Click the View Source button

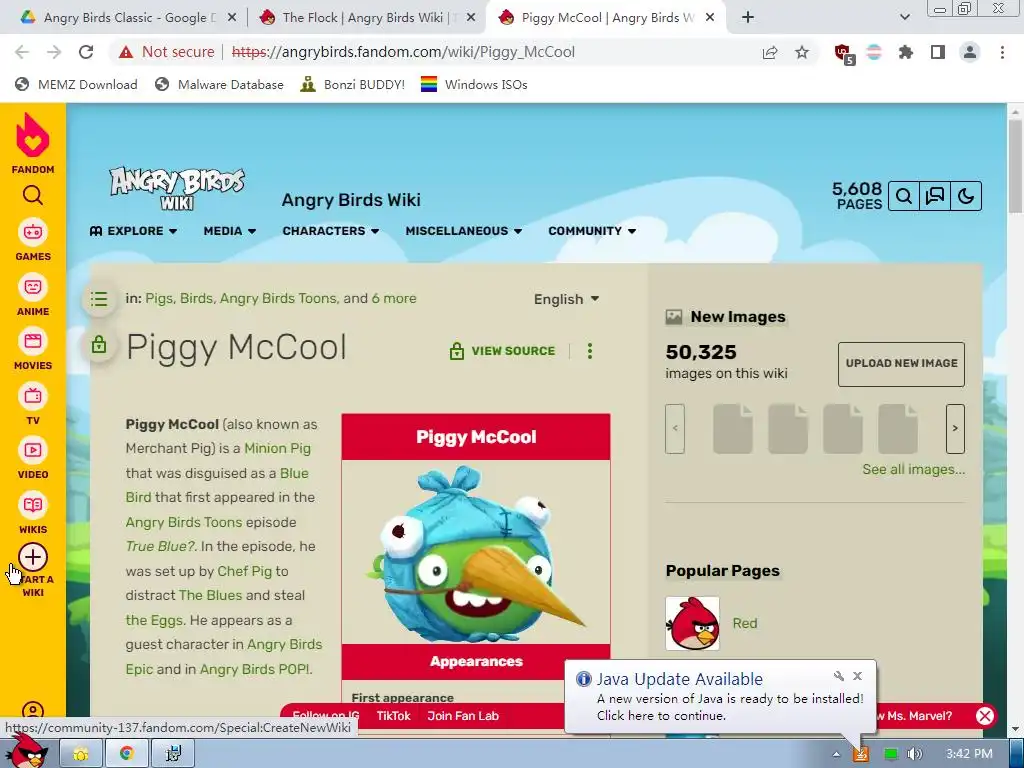tap(502, 351)
